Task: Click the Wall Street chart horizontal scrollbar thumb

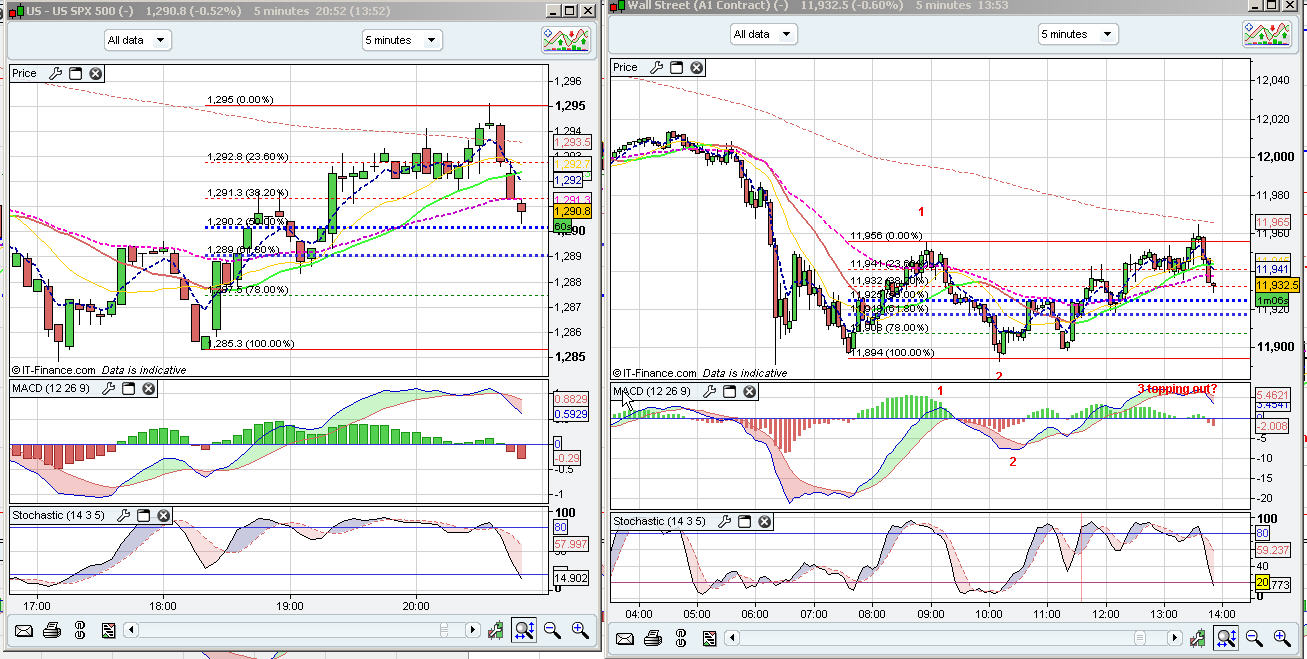Action: tap(1140, 637)
